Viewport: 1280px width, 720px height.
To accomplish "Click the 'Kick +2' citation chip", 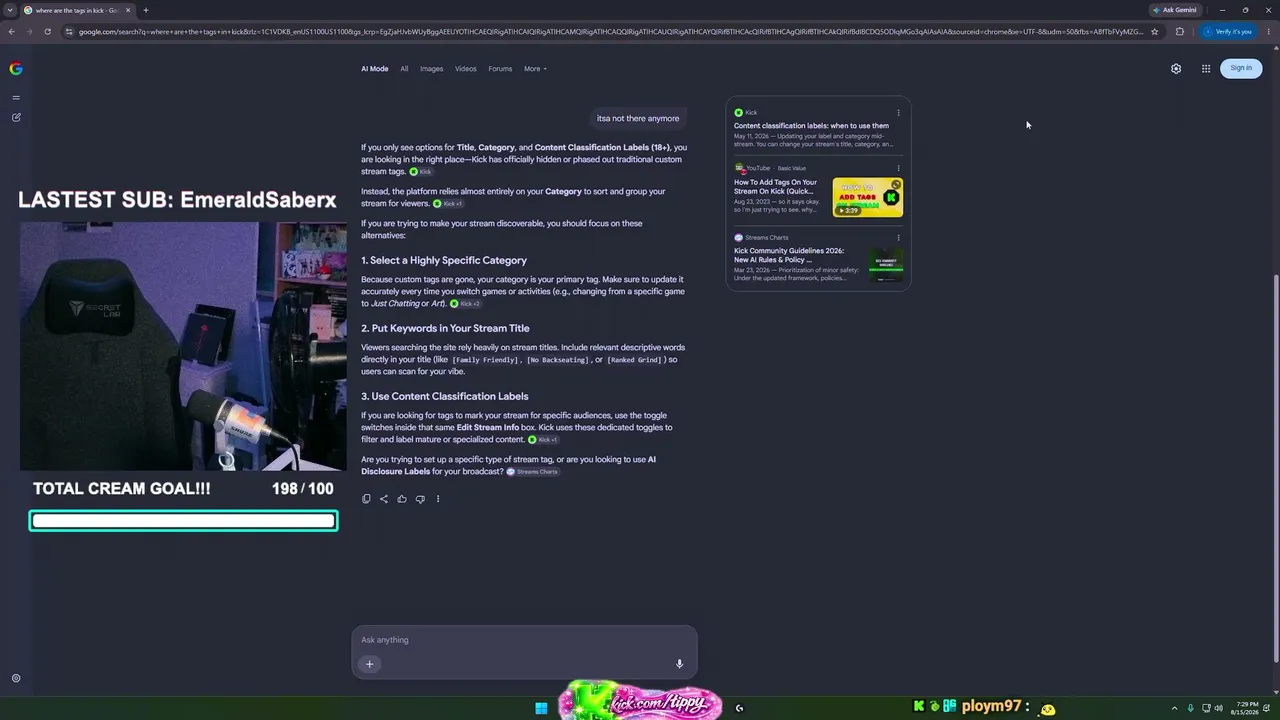I will pos(465,304).
